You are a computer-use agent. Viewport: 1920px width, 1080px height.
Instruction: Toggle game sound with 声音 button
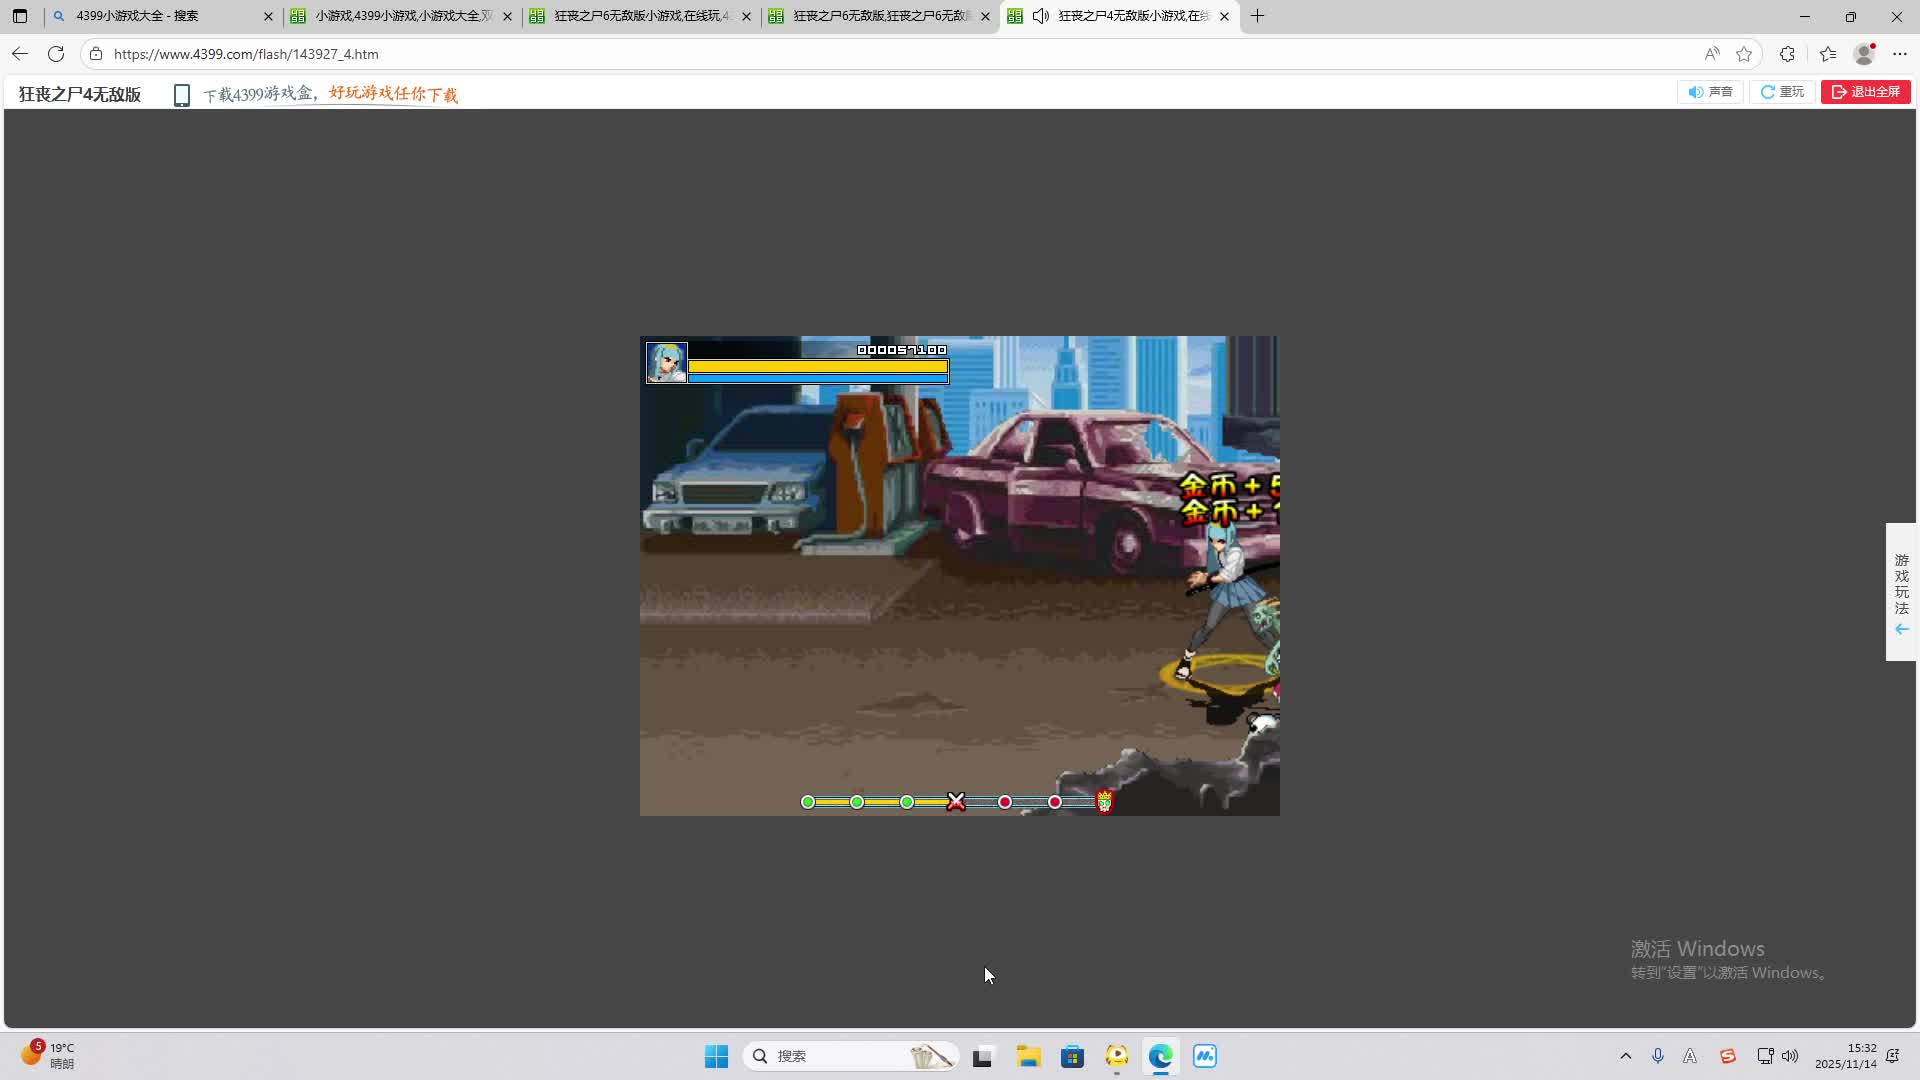pyautogui.click(x=1710, y=92)
